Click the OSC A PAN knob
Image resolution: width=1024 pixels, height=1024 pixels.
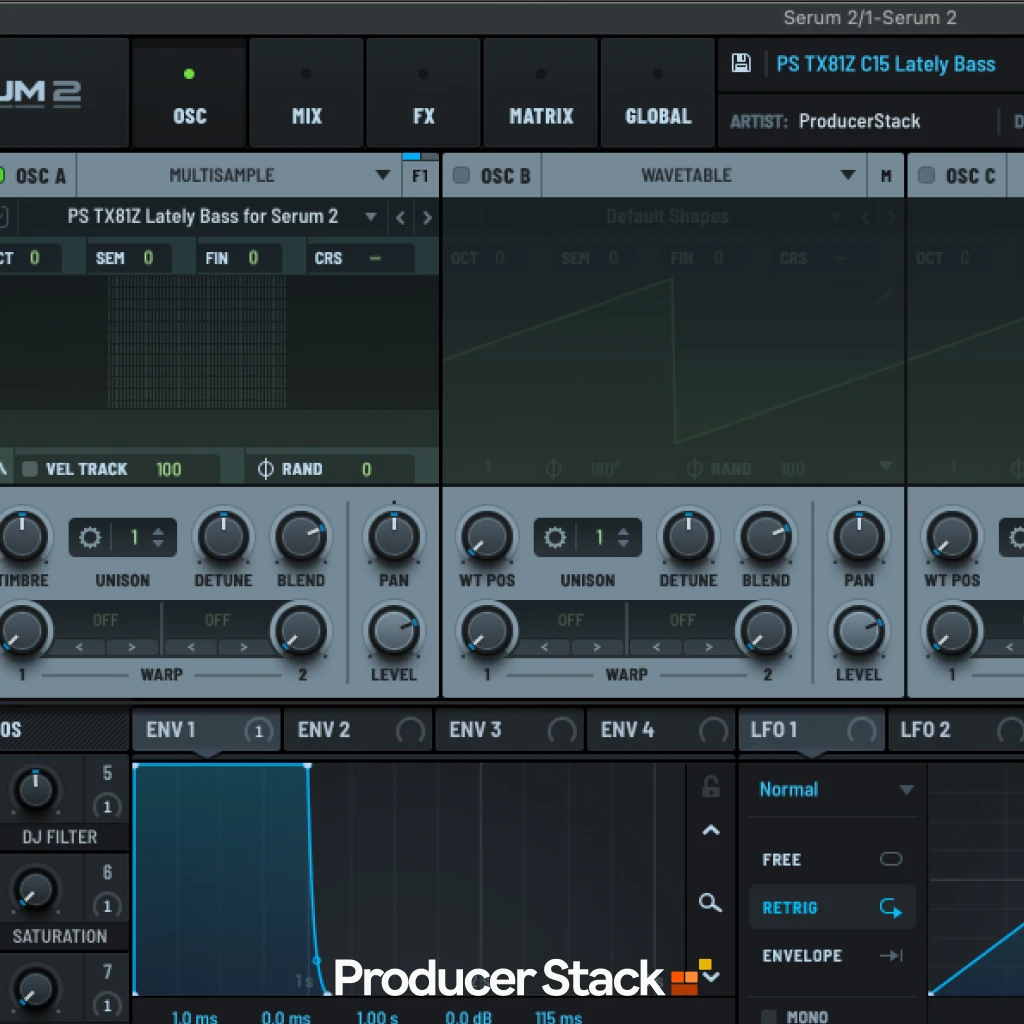pos(394,537)
